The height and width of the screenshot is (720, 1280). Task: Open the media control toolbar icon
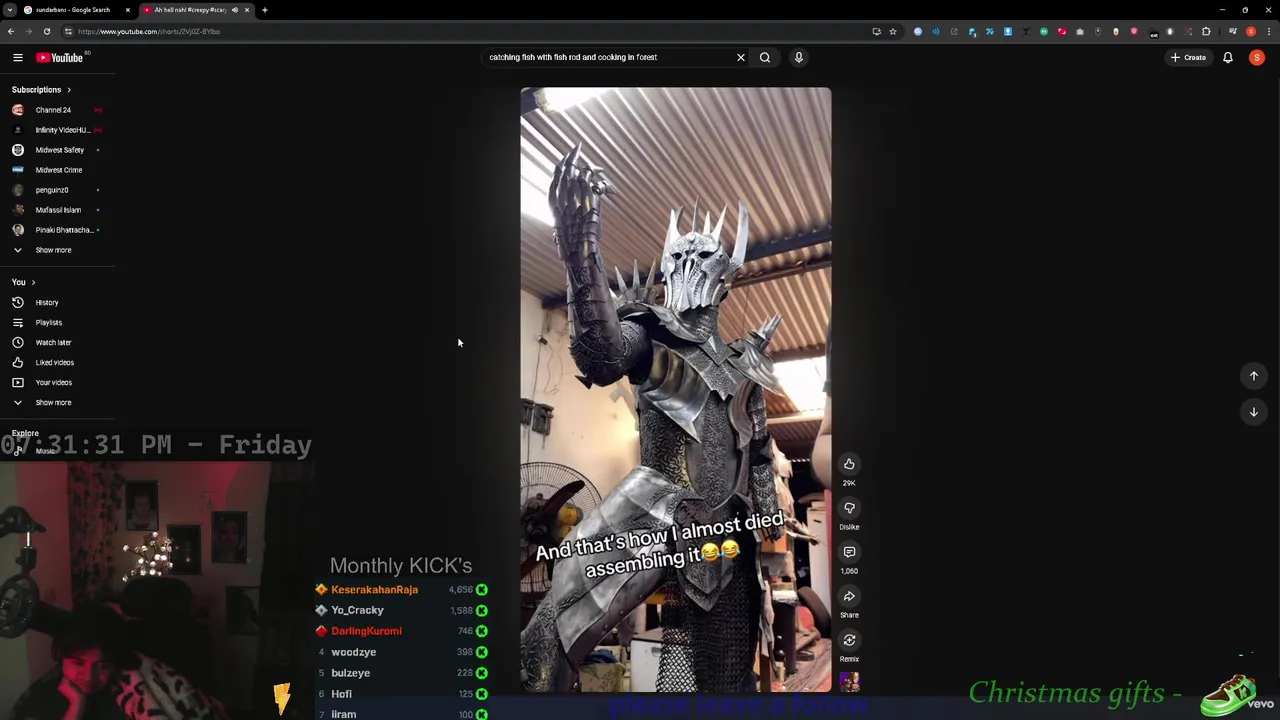coord(1232,31)
